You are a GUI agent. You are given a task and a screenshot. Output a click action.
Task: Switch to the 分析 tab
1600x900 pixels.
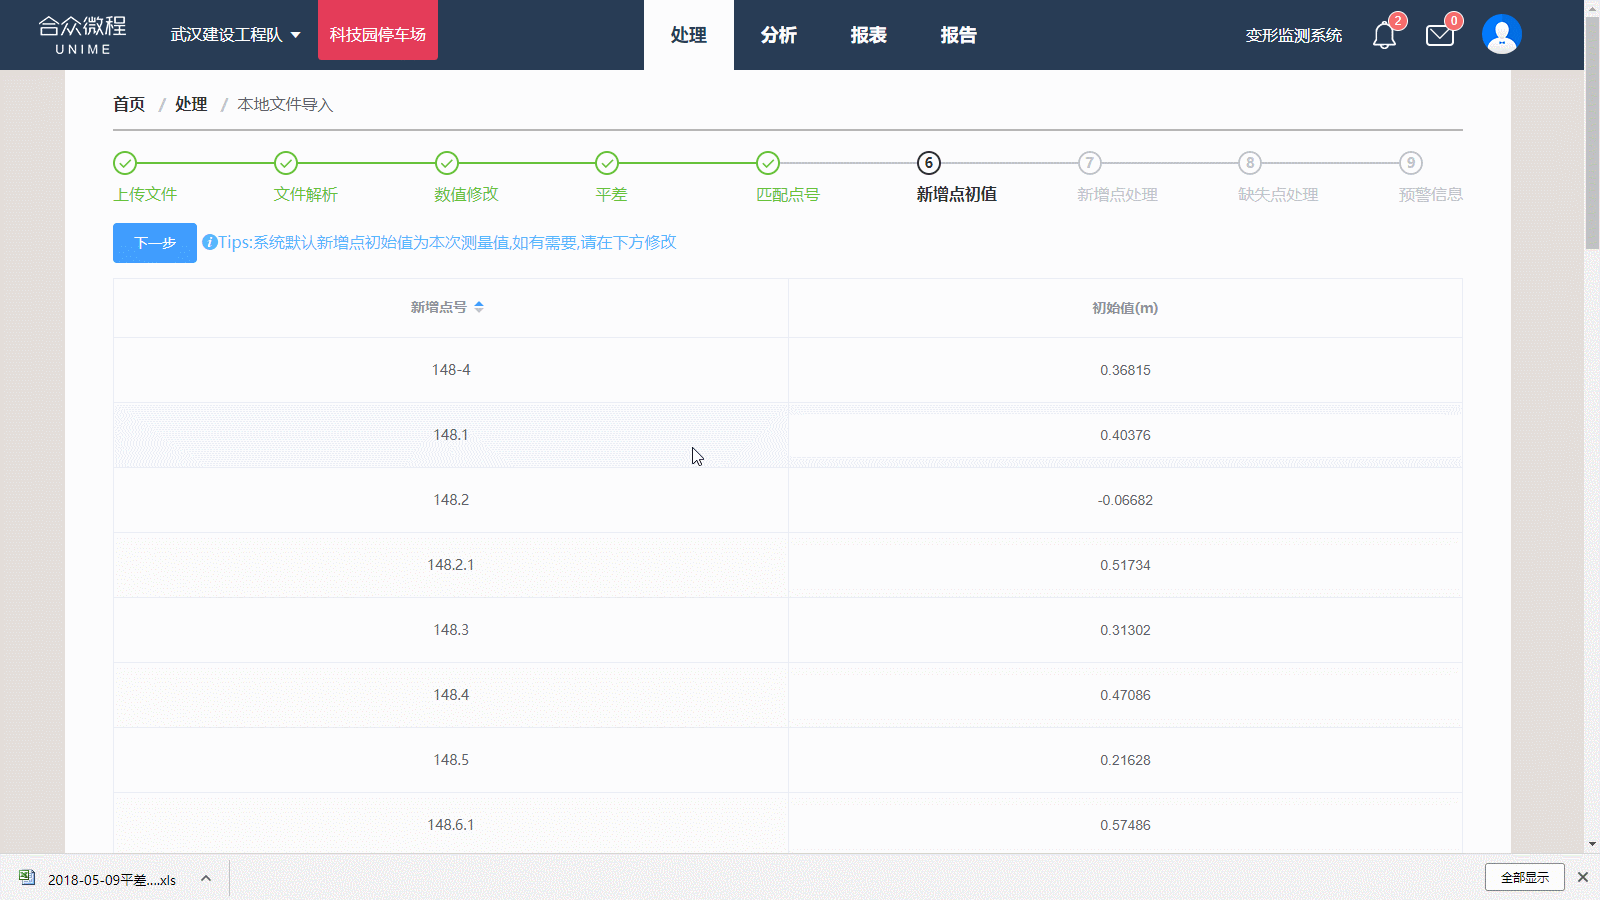tap(778, 35)
